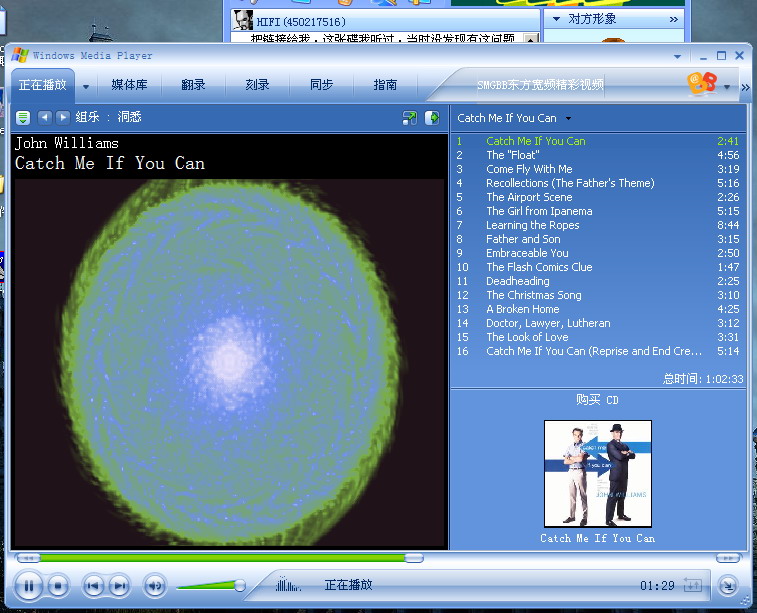The height and width of the screenshot is (613, 757).
Task: Select track The Flash Comics Clue
Action: (x=598, y=267)
